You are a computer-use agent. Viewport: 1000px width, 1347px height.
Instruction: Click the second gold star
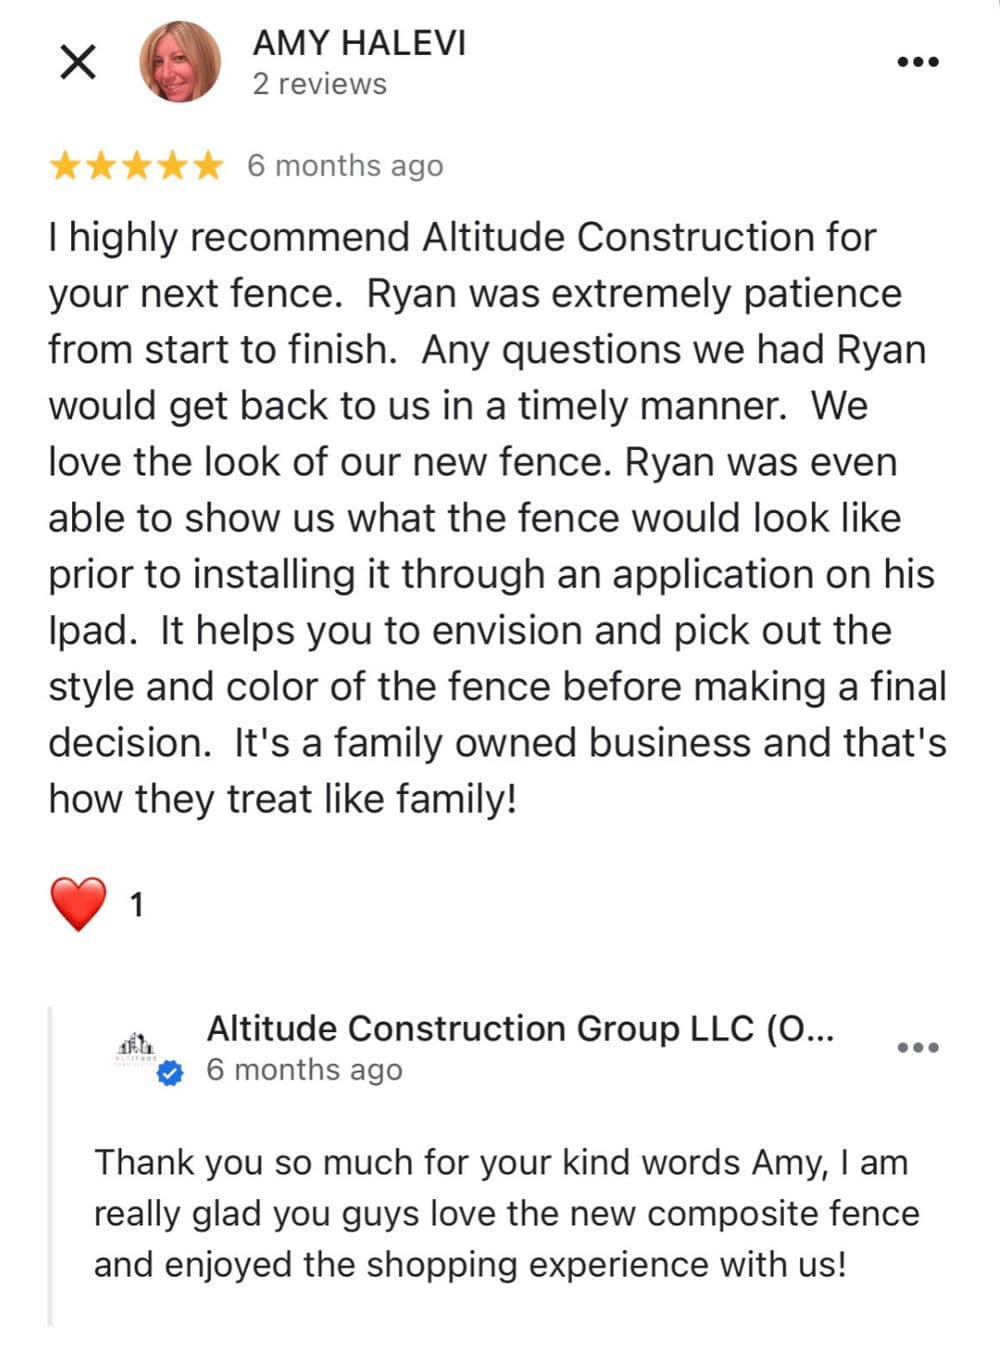pyautogui.click(x=101, y=165)
